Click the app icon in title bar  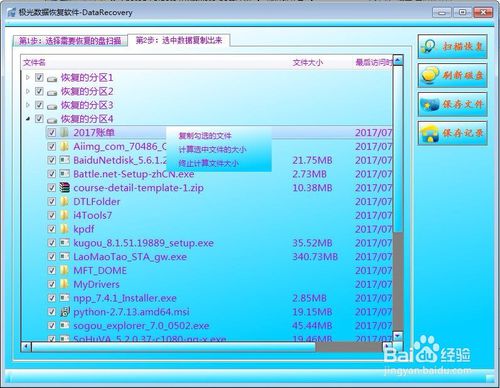[12, 12]
